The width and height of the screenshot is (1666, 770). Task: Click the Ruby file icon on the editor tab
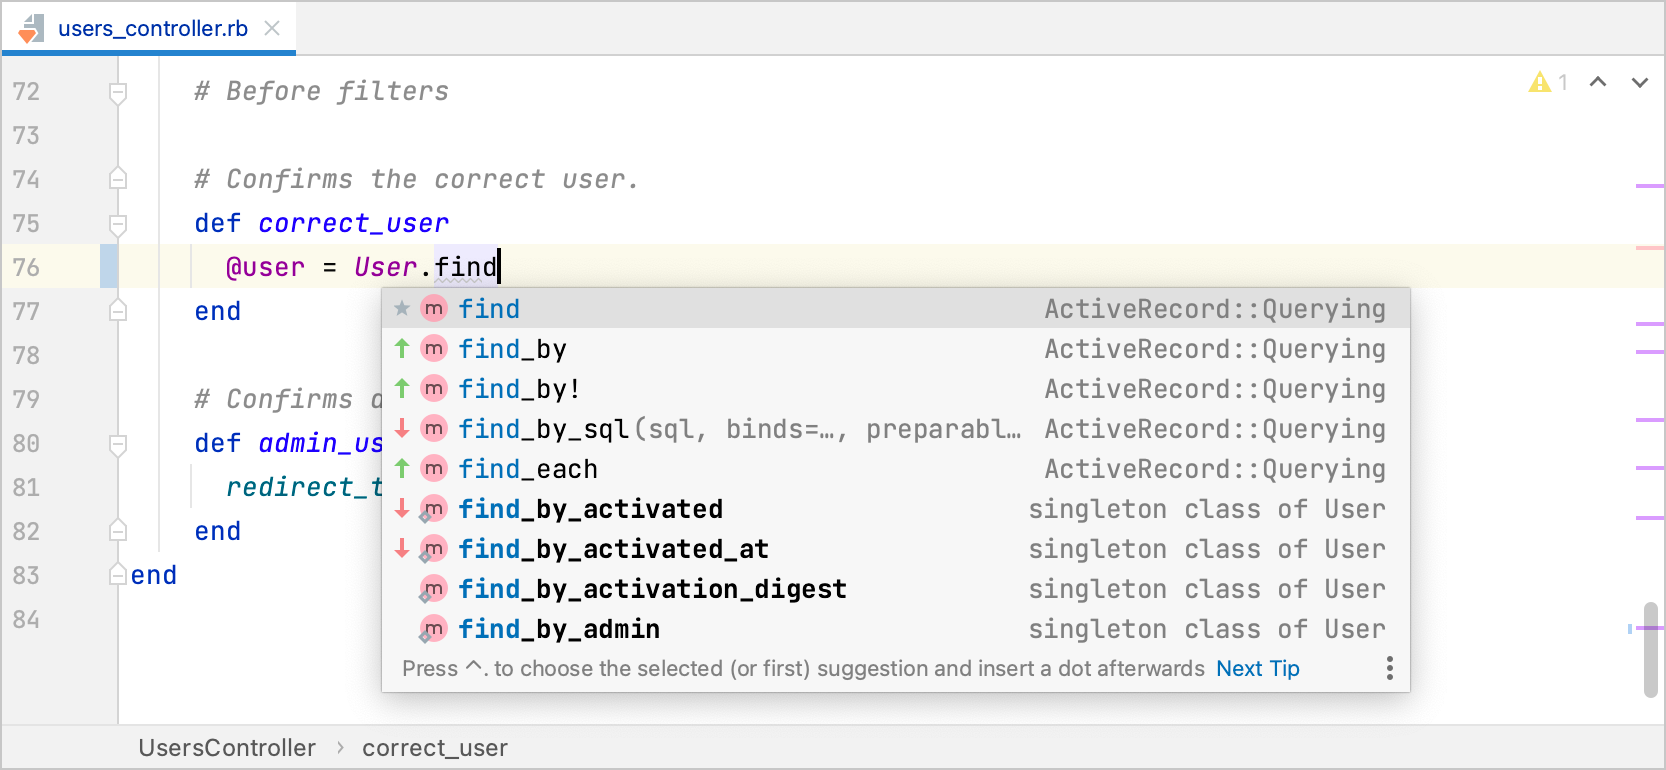[30, 27]
